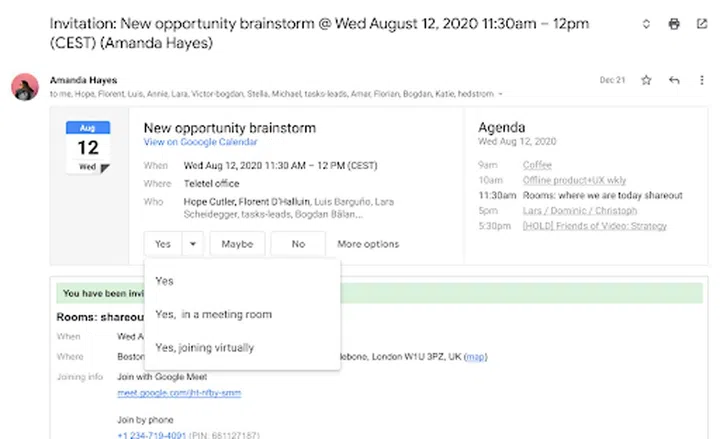Screen dimensions: 720x439
Task: Select 'Yes, joining virtually' option
Action: (204, 348)
